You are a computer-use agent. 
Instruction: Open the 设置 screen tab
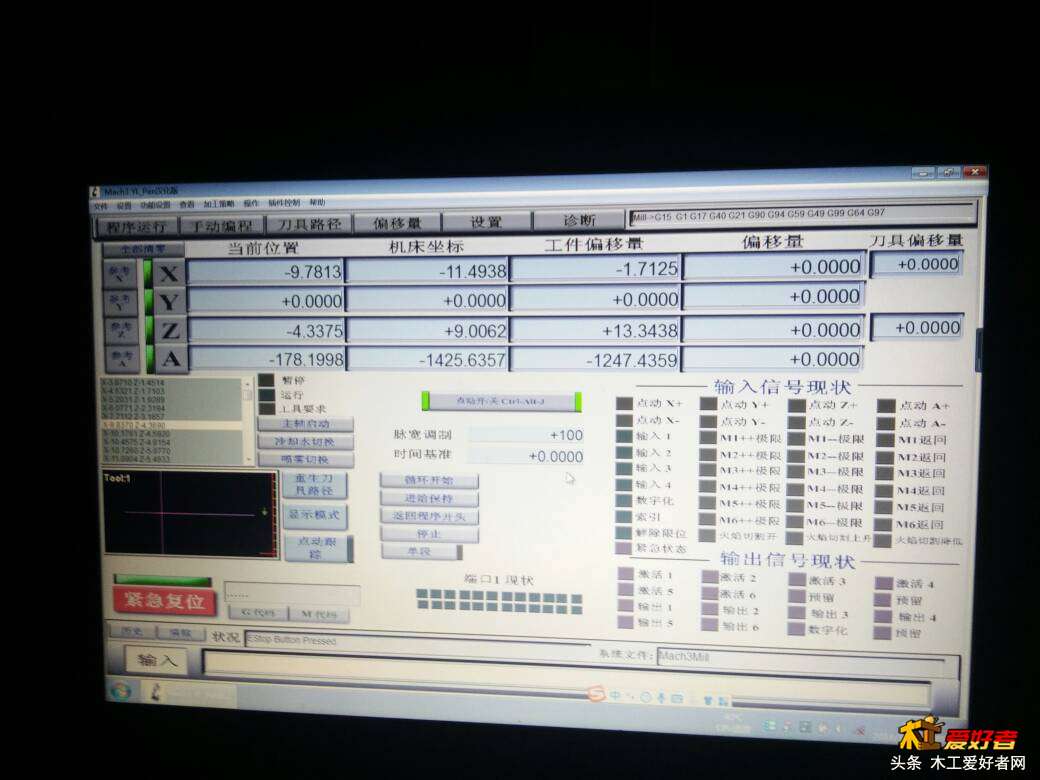click(486, 222)
